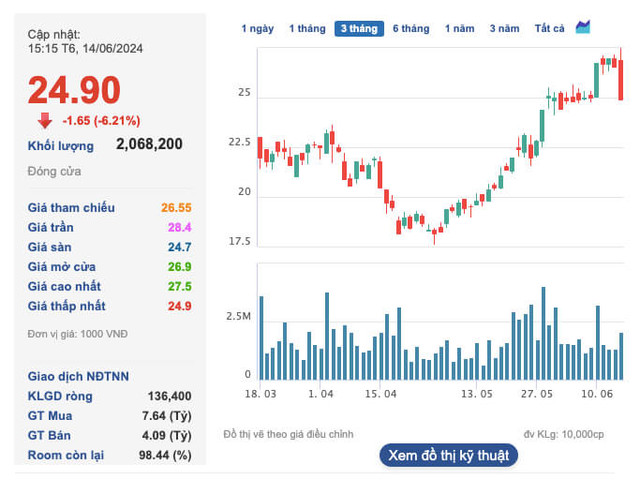This screenshot has height=481, width=640.
Task: Select the Tất cả range tab
Action: pyautogui.click(x=549, y=29)
